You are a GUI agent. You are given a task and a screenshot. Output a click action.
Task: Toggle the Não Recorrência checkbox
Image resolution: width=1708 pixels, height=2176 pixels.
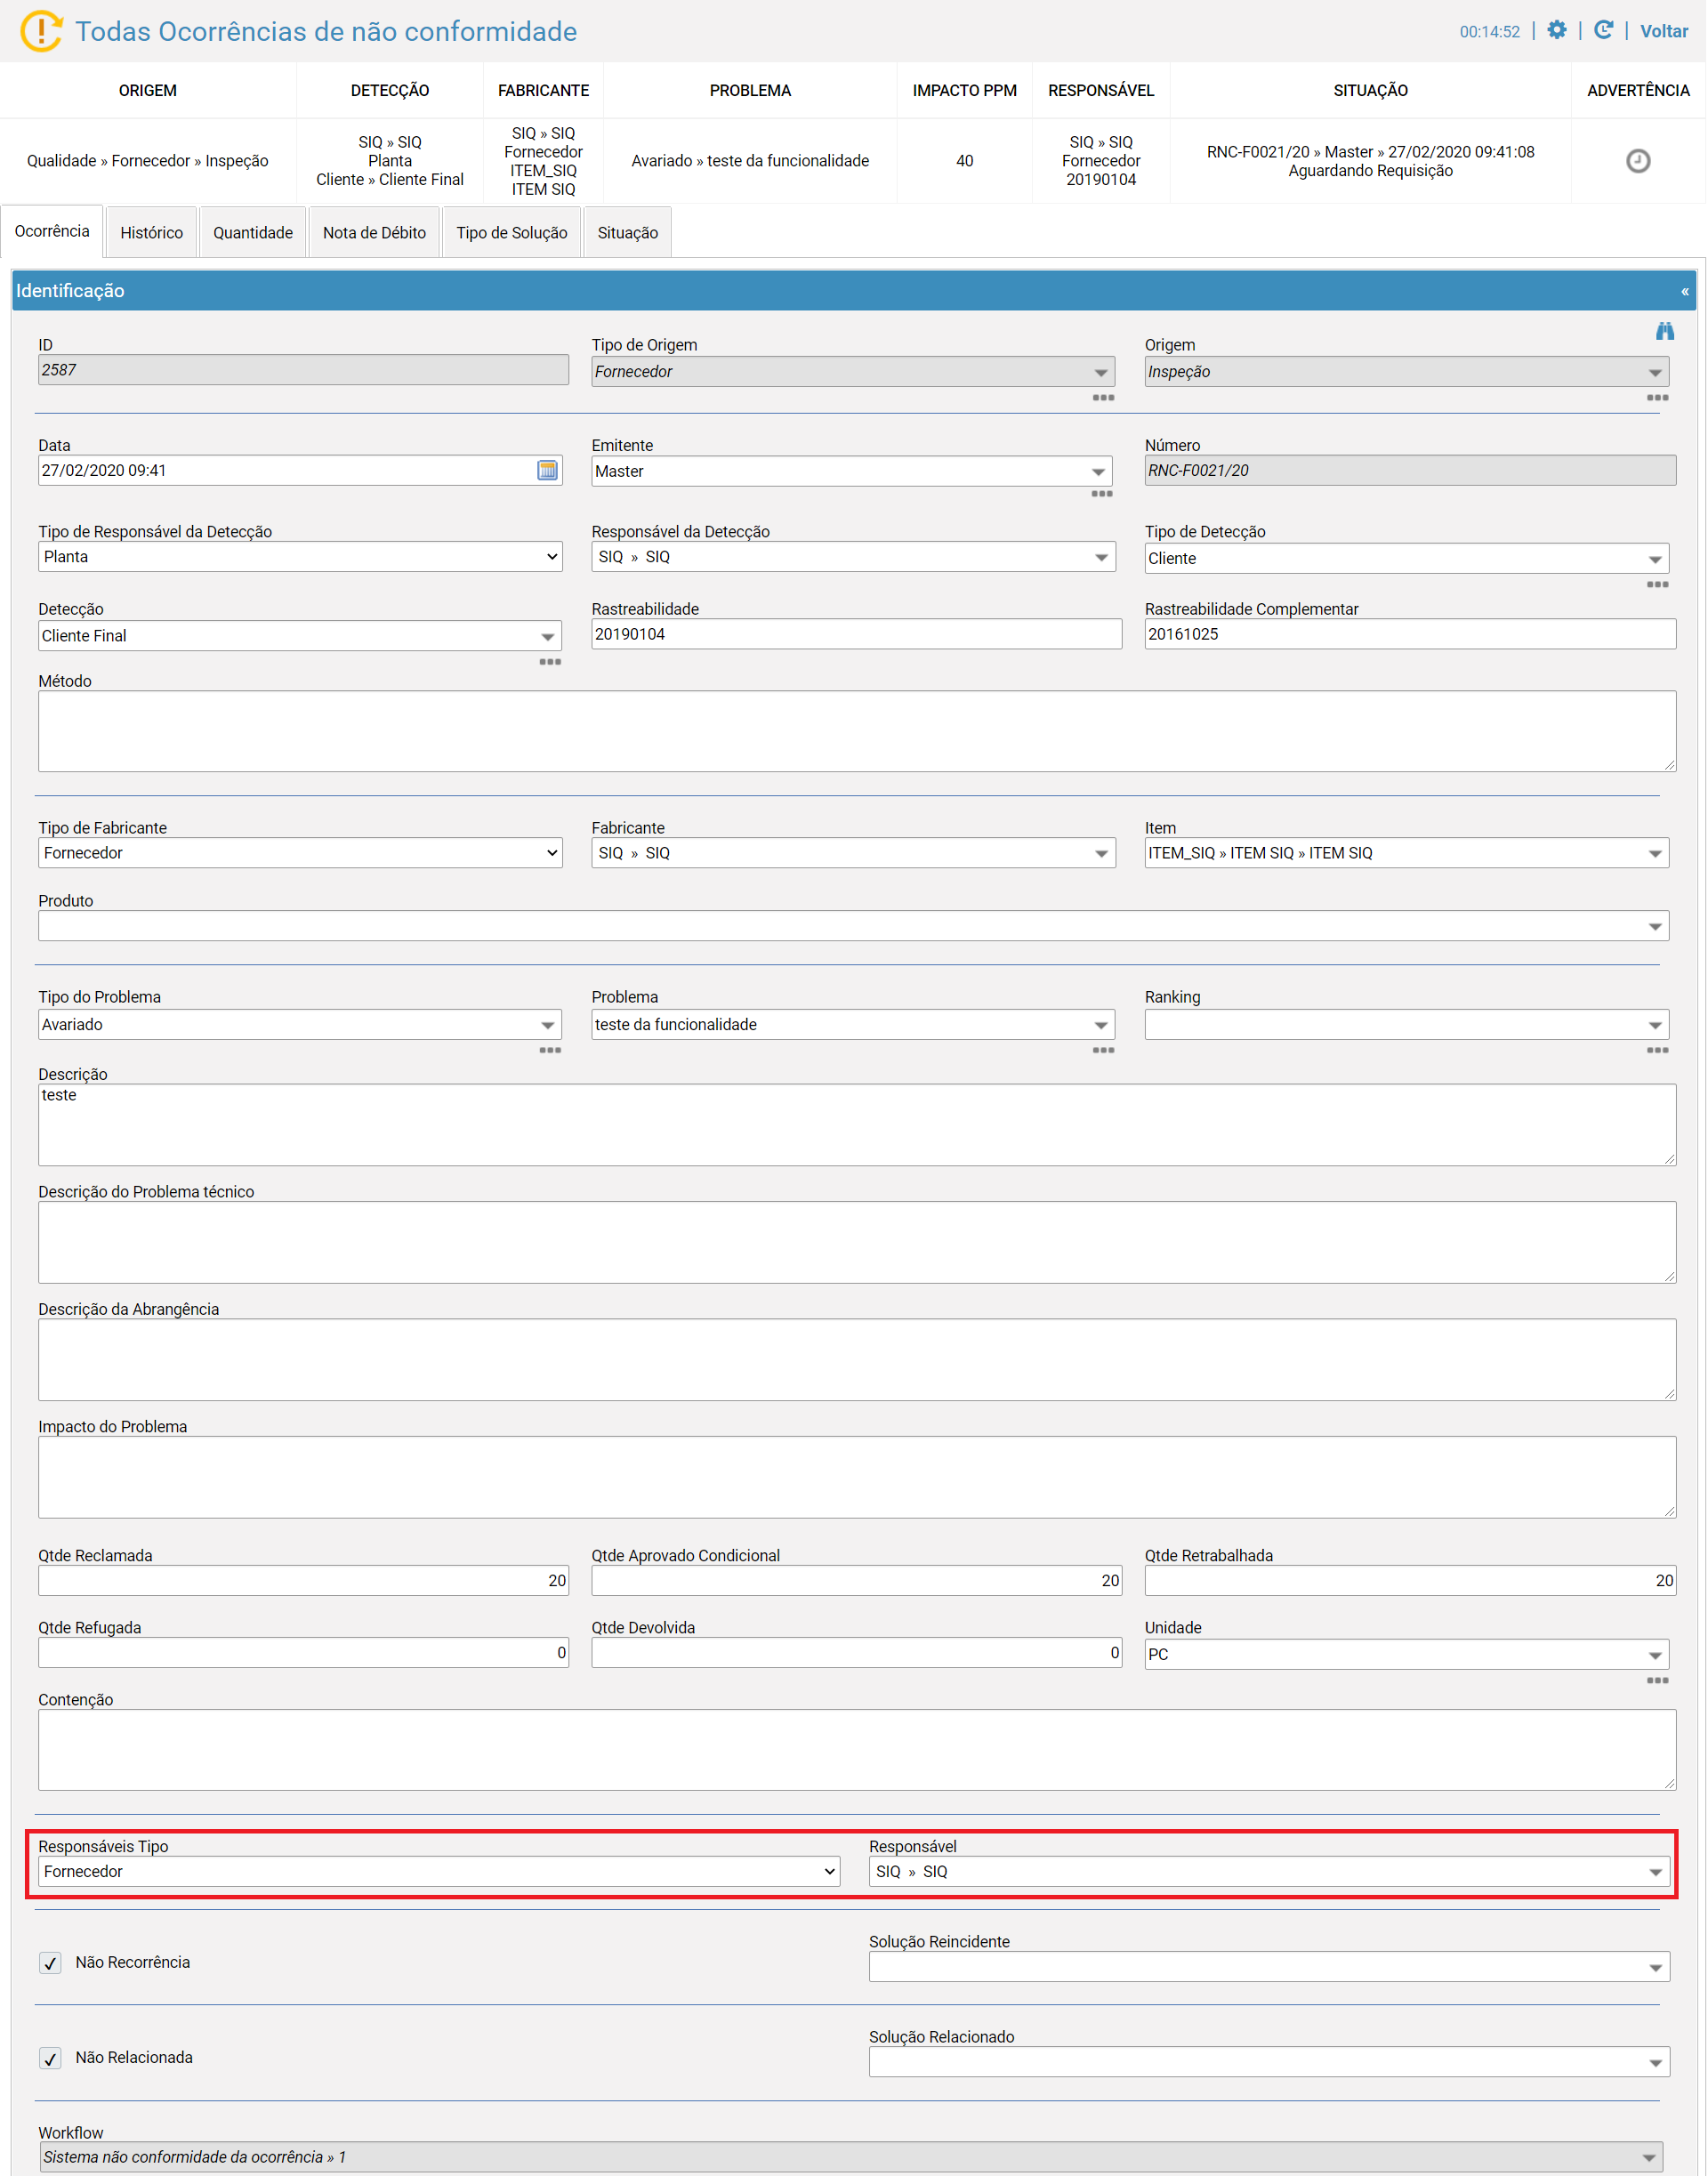click(x=50, y=1963)
